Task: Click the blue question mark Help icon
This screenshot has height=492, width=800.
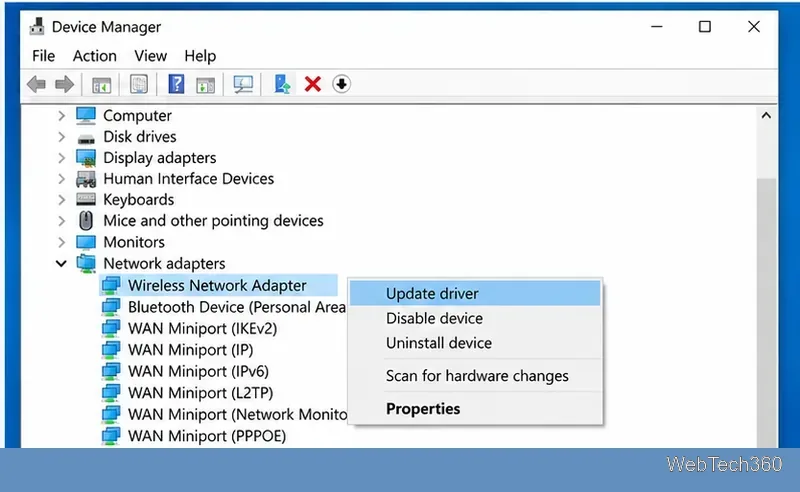Action: click(176, 84)
